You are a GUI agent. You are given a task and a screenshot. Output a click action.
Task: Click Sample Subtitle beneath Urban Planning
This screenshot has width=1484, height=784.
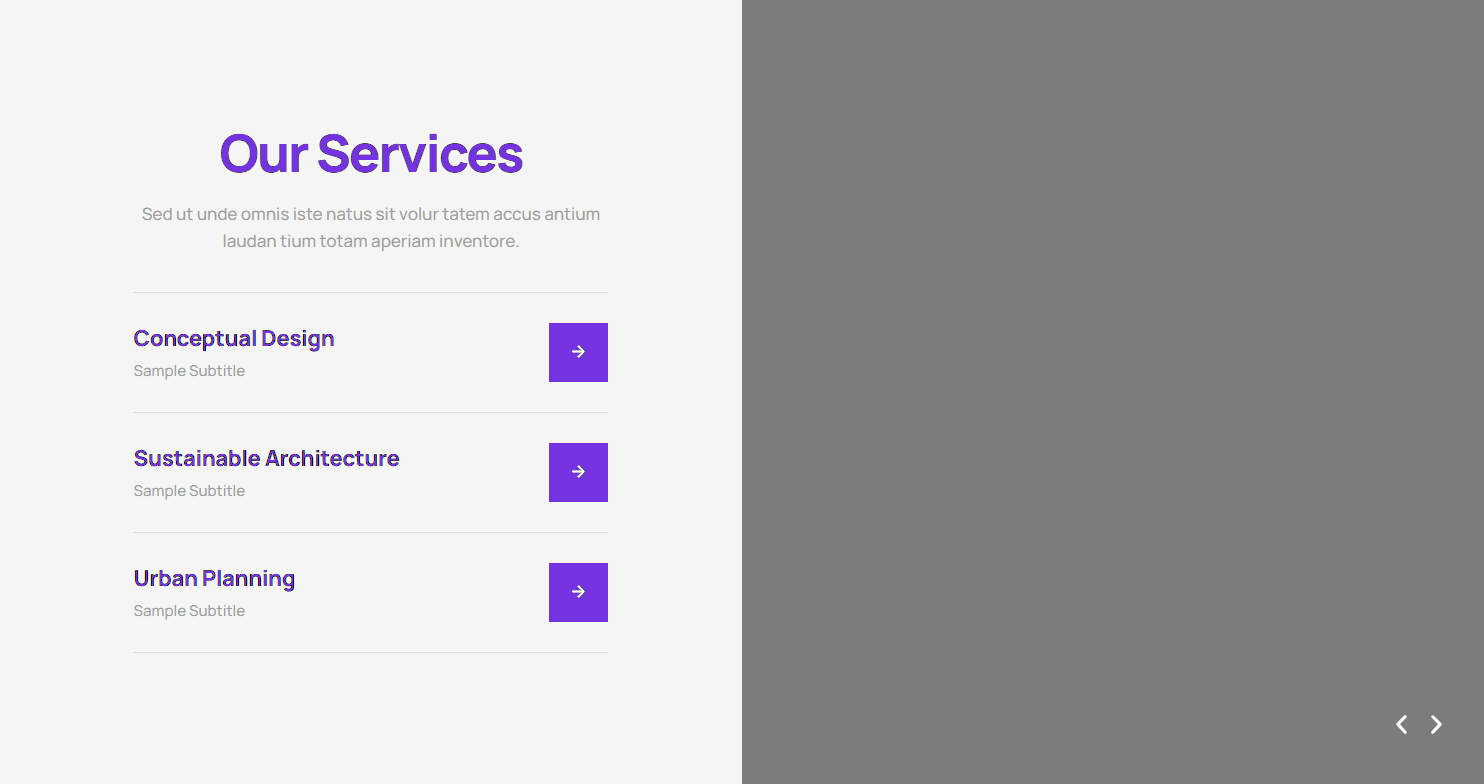[x=189, y=611]
